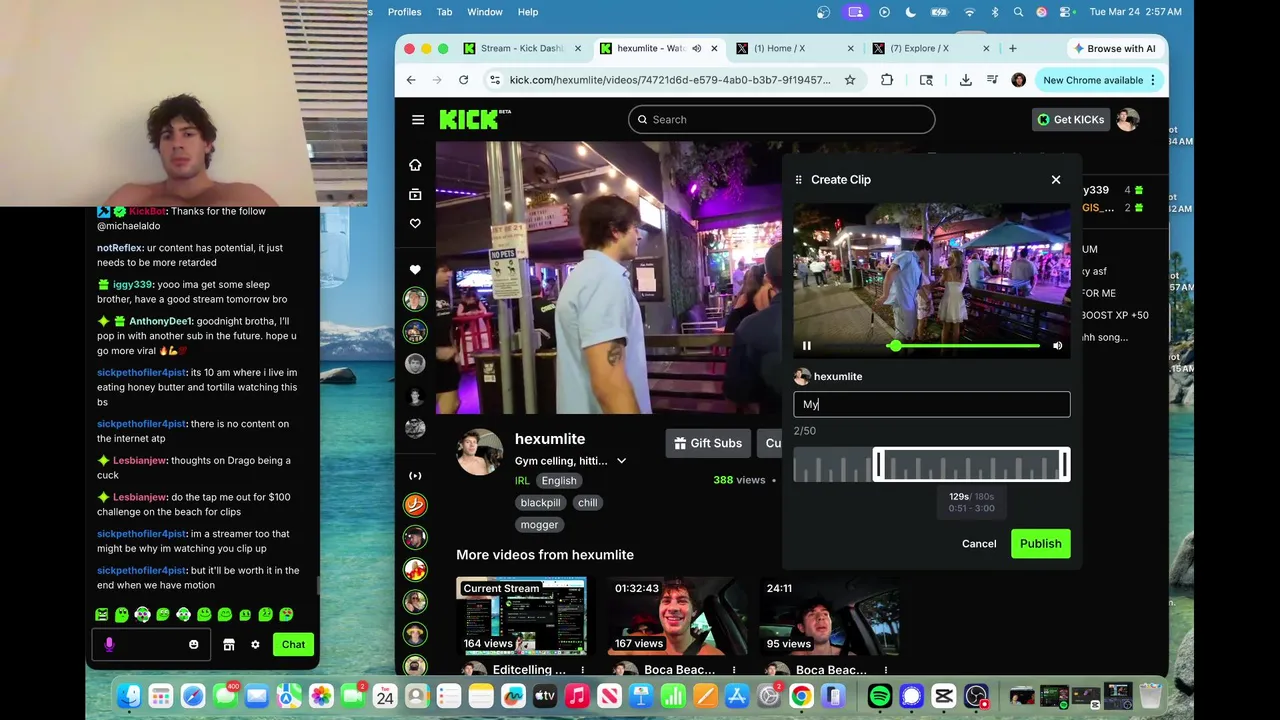Open Spotlight search in menu bar
The height and width of the screenshot is (720, 1280).
[x=1018, y=12]
